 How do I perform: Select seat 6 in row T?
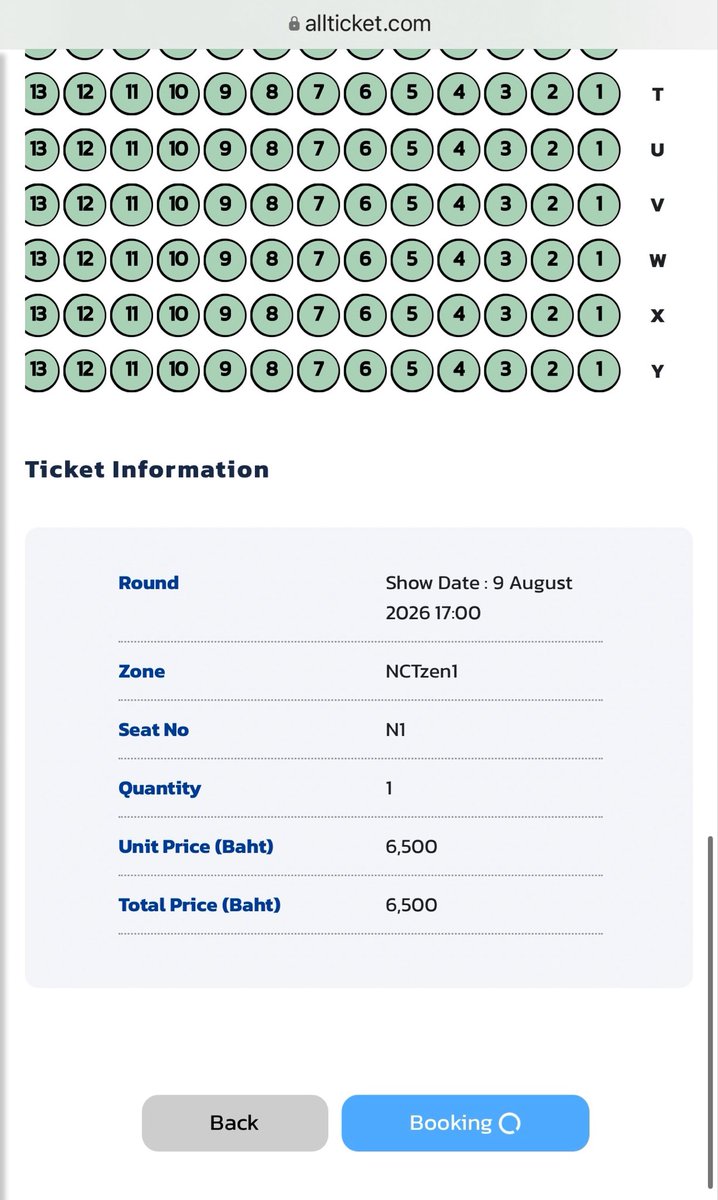(365, 94)
